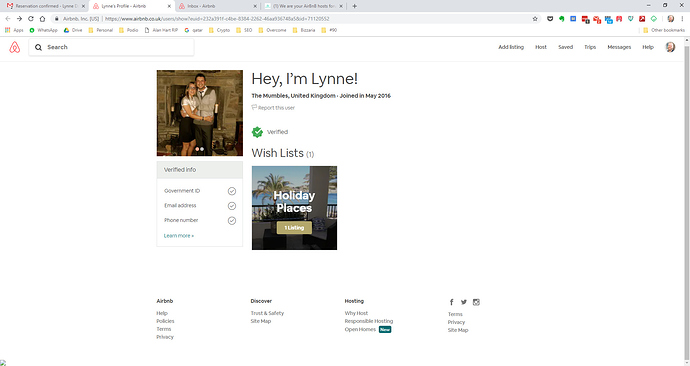
Task: Click the browser back arrow
Action: coord(7,18)
